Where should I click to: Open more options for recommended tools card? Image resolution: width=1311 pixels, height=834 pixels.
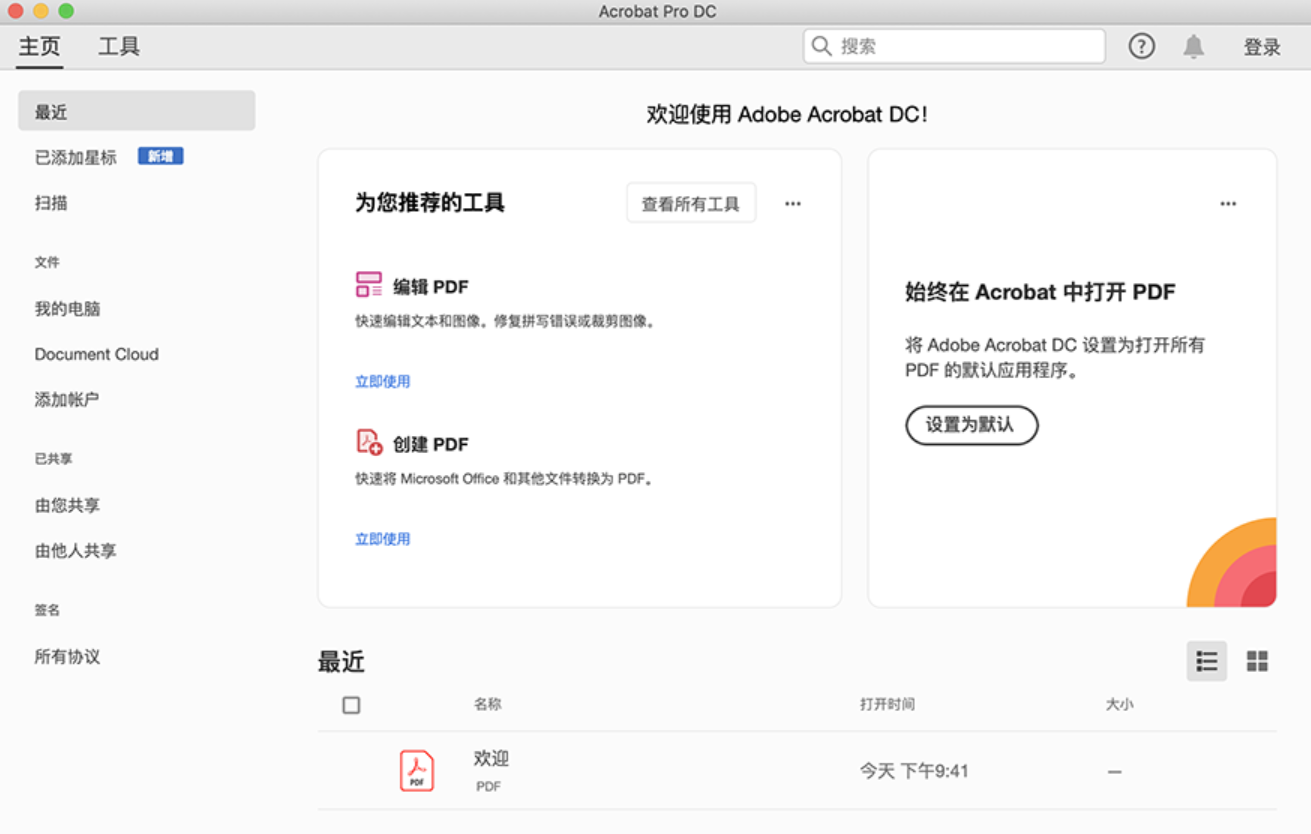(x=793, y=203)
